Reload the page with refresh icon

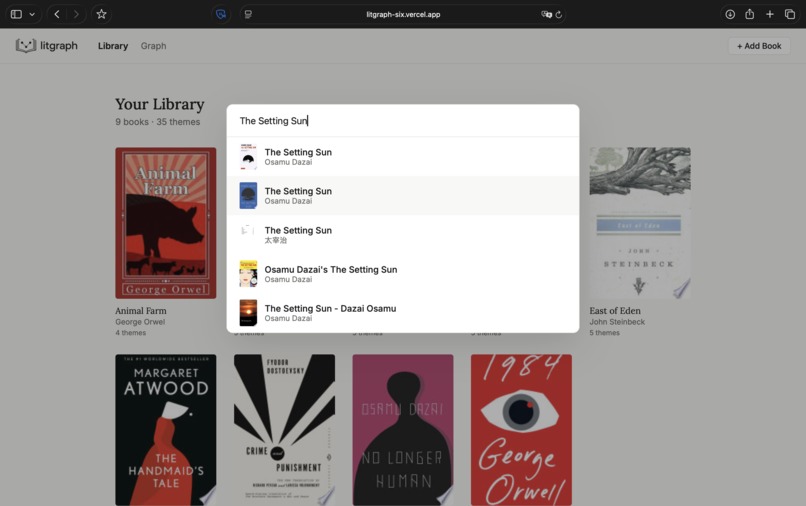pyautogui.click(x=559, y=14)
